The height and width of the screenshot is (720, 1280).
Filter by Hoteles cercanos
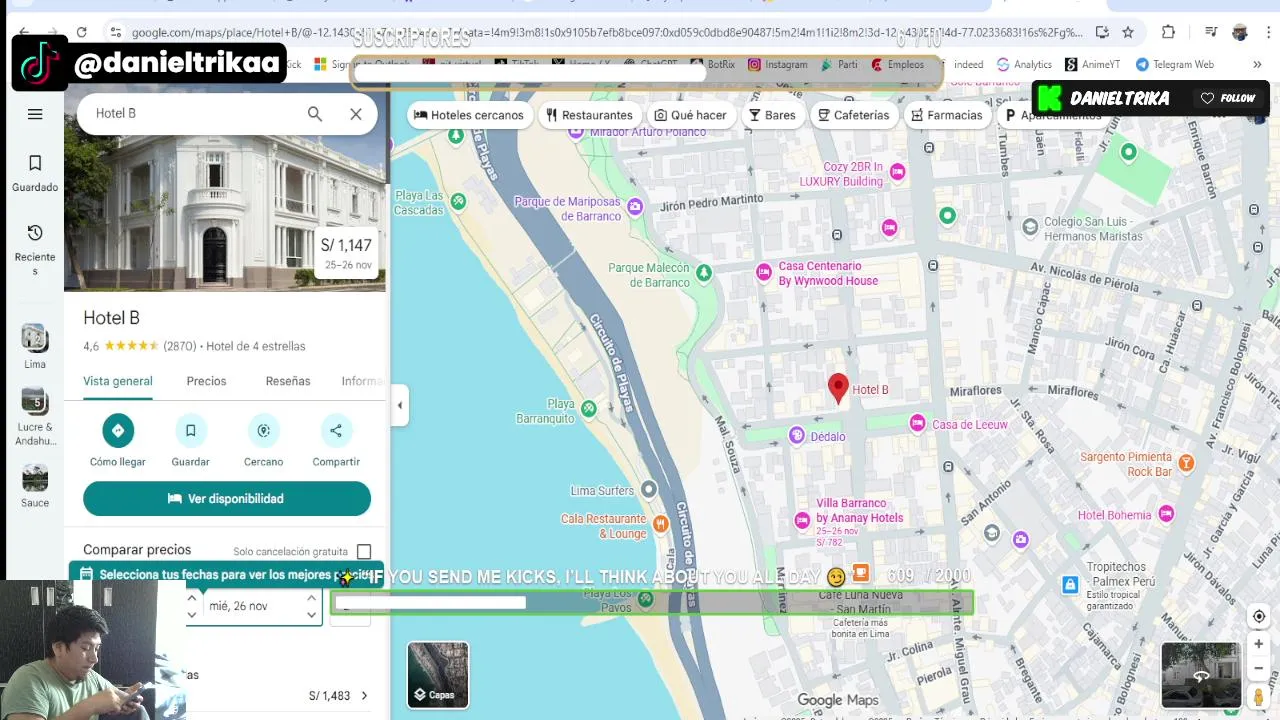(469, 115)
